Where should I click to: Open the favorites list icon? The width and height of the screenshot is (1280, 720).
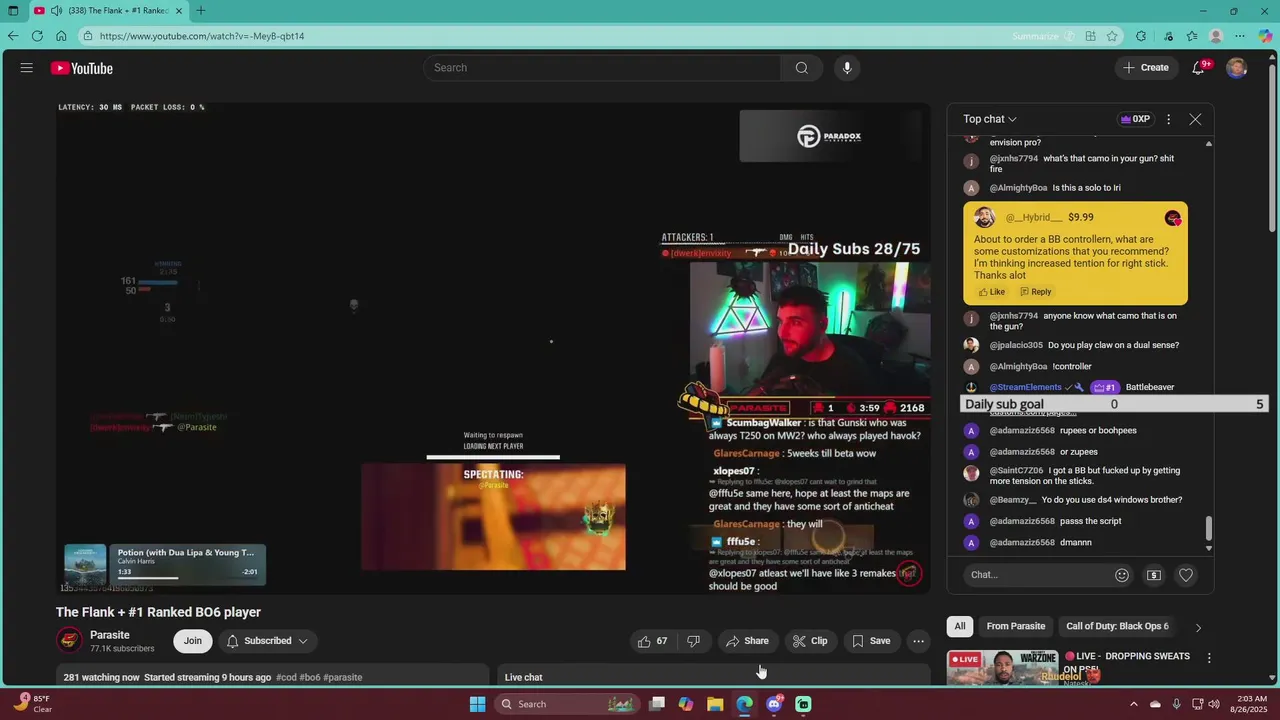click(x=1192, y=36)
